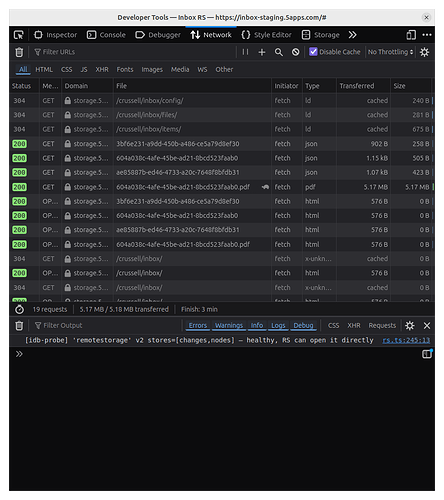The width and height of the screenshot is (444, 500).
Task: Sort by the Domain column header
Action: click(88, 86)
